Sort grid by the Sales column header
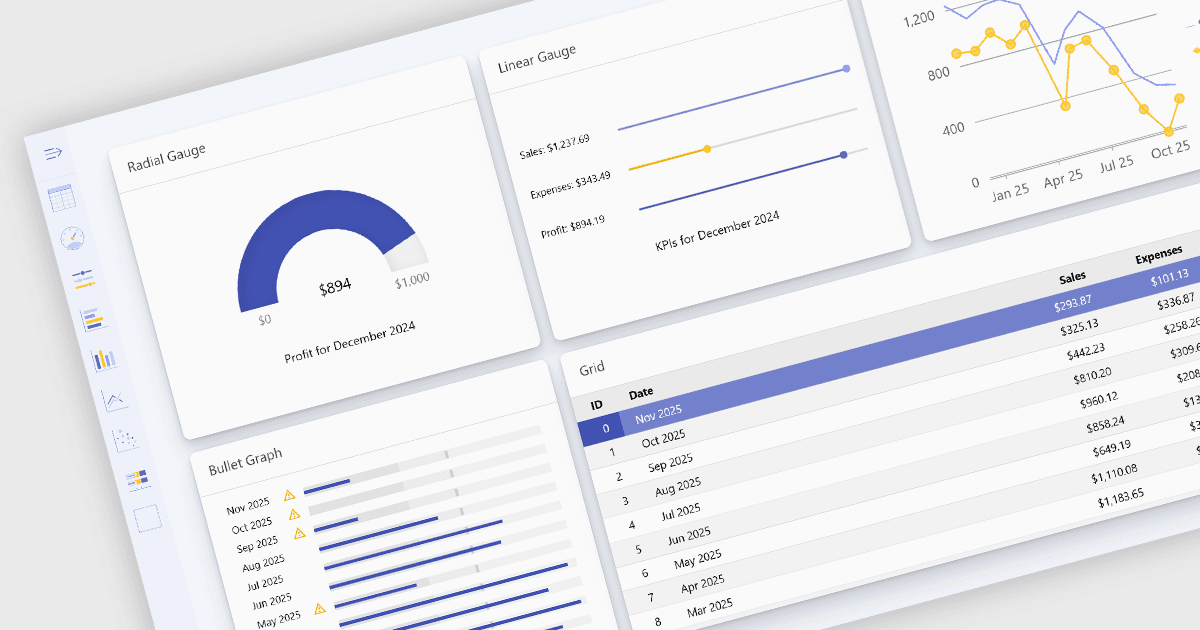Viewport: 1200px width, 630px height. click(1072, 277)
